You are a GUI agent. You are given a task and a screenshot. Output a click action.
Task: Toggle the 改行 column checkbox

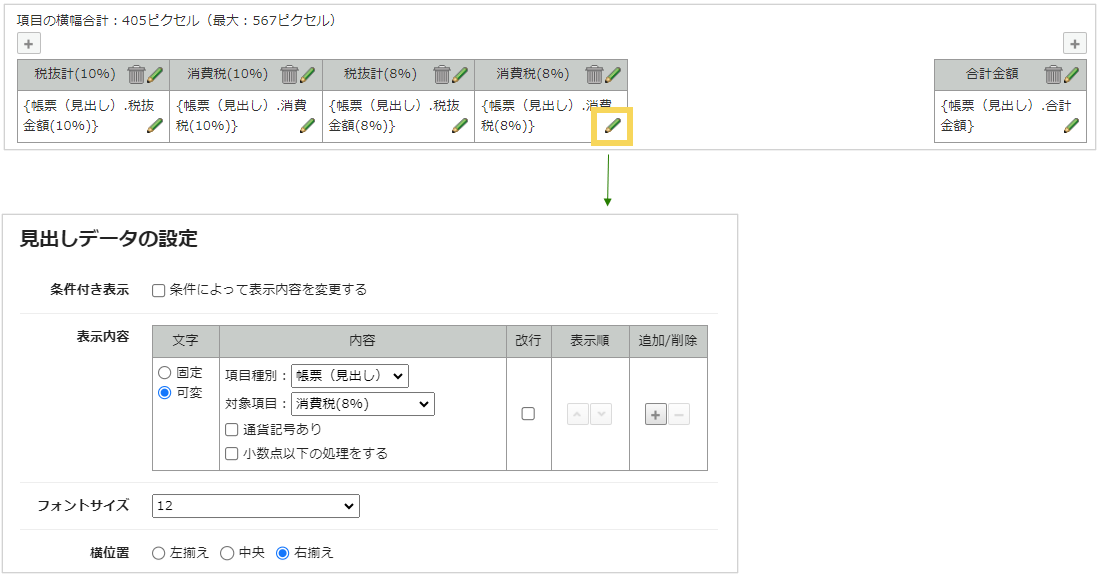(x=528, y=414)
